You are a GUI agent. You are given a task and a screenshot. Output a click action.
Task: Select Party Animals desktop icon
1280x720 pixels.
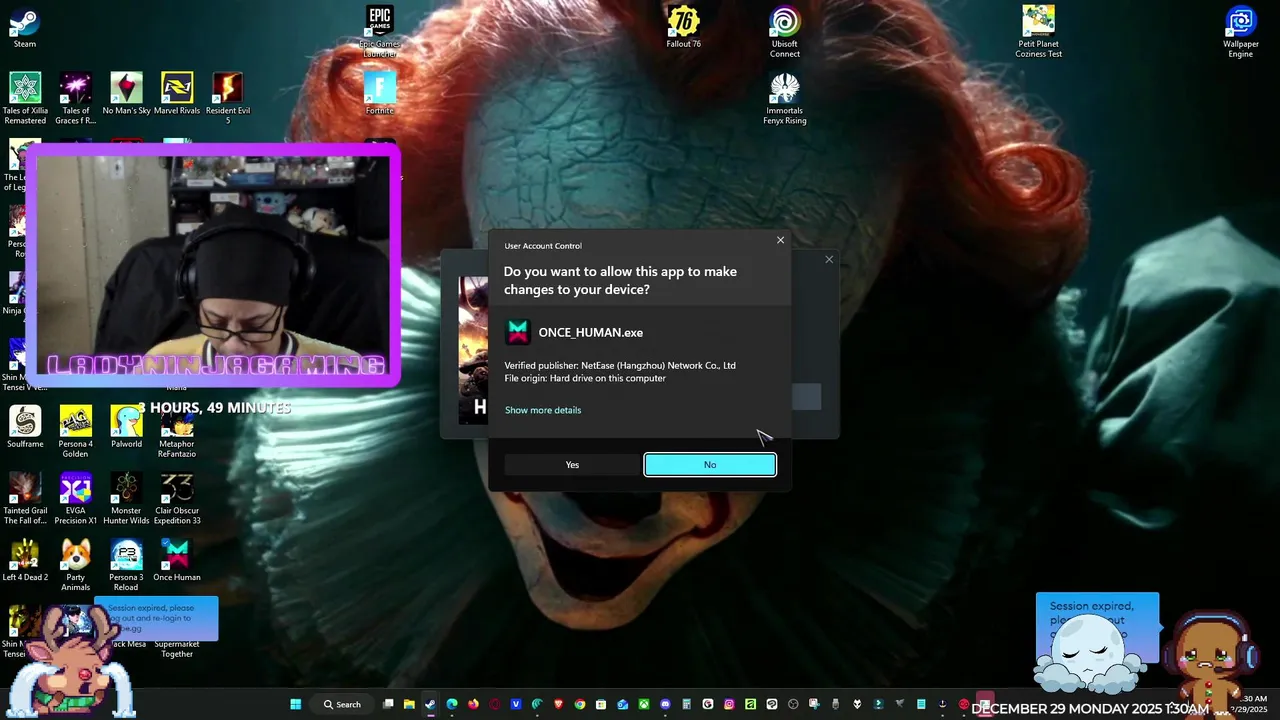(76, 564)
